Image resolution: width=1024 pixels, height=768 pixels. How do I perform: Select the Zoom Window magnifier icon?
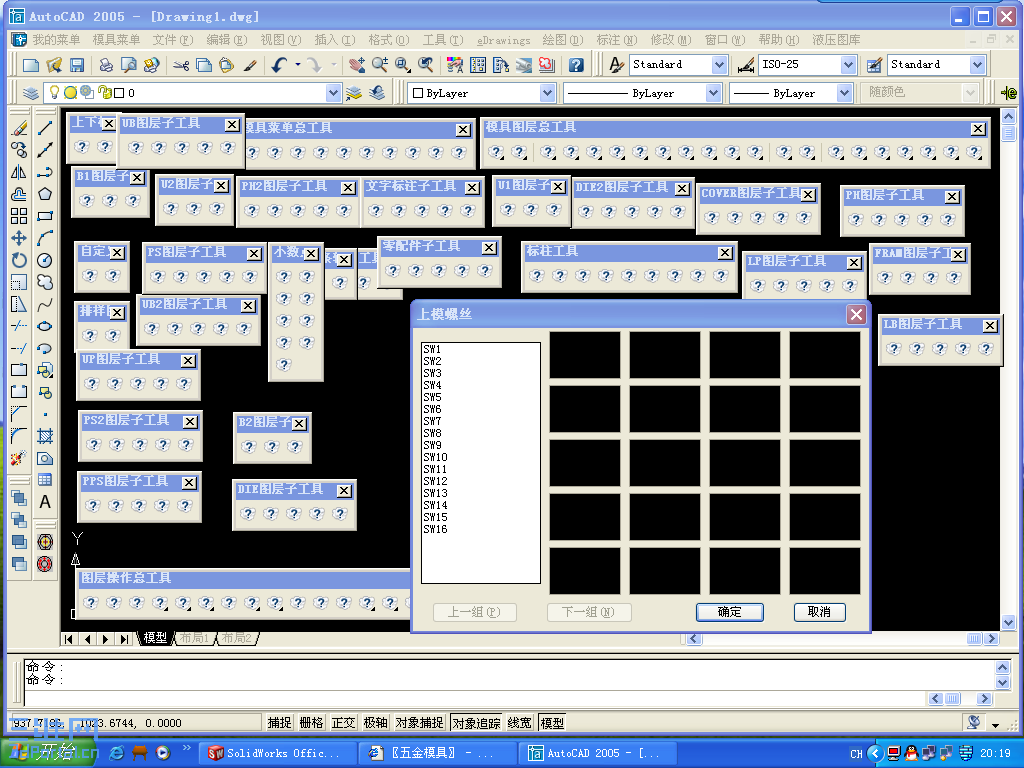(x=402, y=64)
